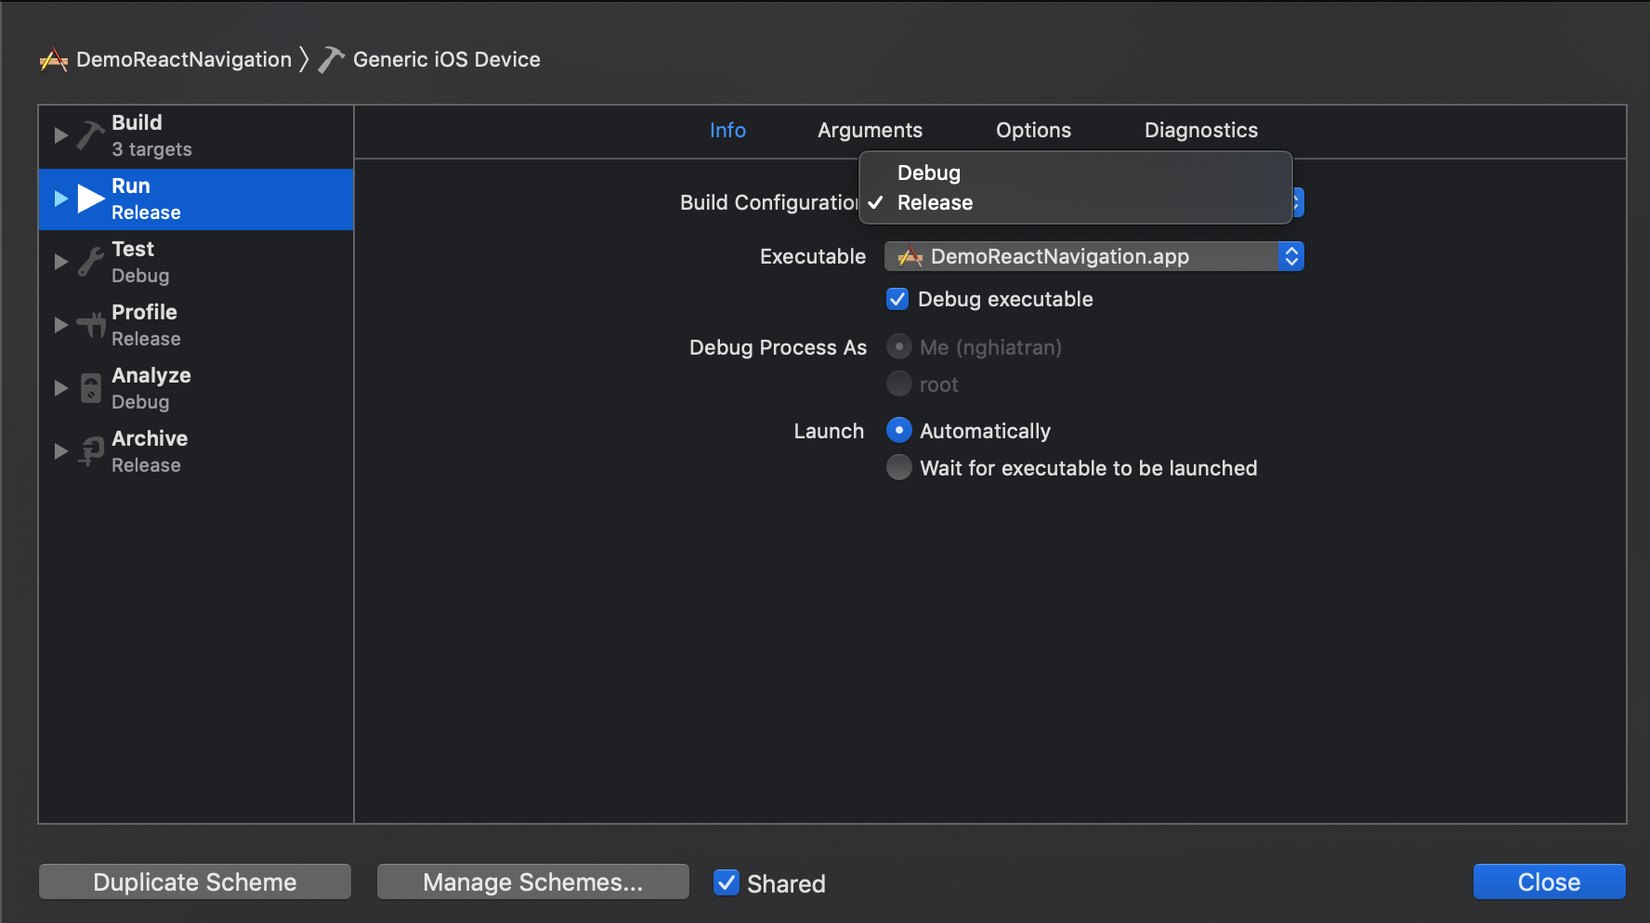Image resolution: width=1650 pixels, height=923 pixels.
Task: Choose Debug from the configuration menu
Action: [x=929, y=173]
